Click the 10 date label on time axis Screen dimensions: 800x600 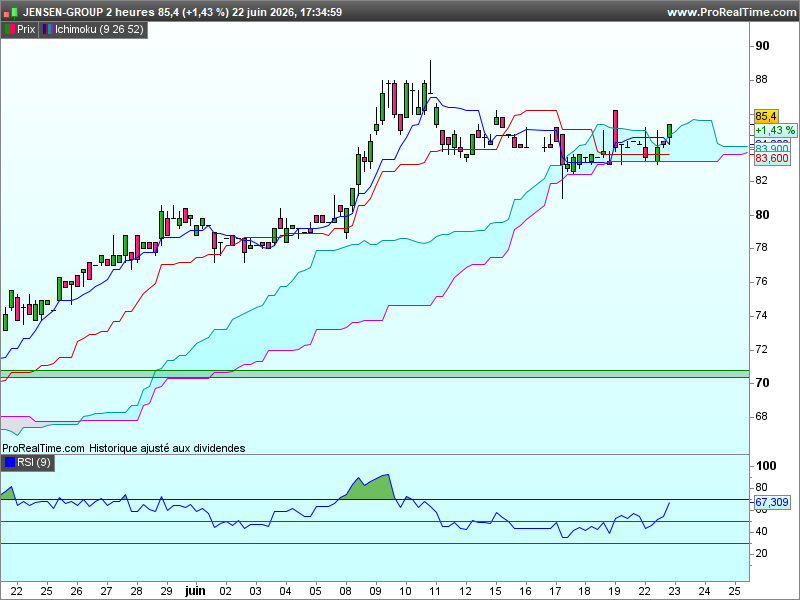pos(405,592)
